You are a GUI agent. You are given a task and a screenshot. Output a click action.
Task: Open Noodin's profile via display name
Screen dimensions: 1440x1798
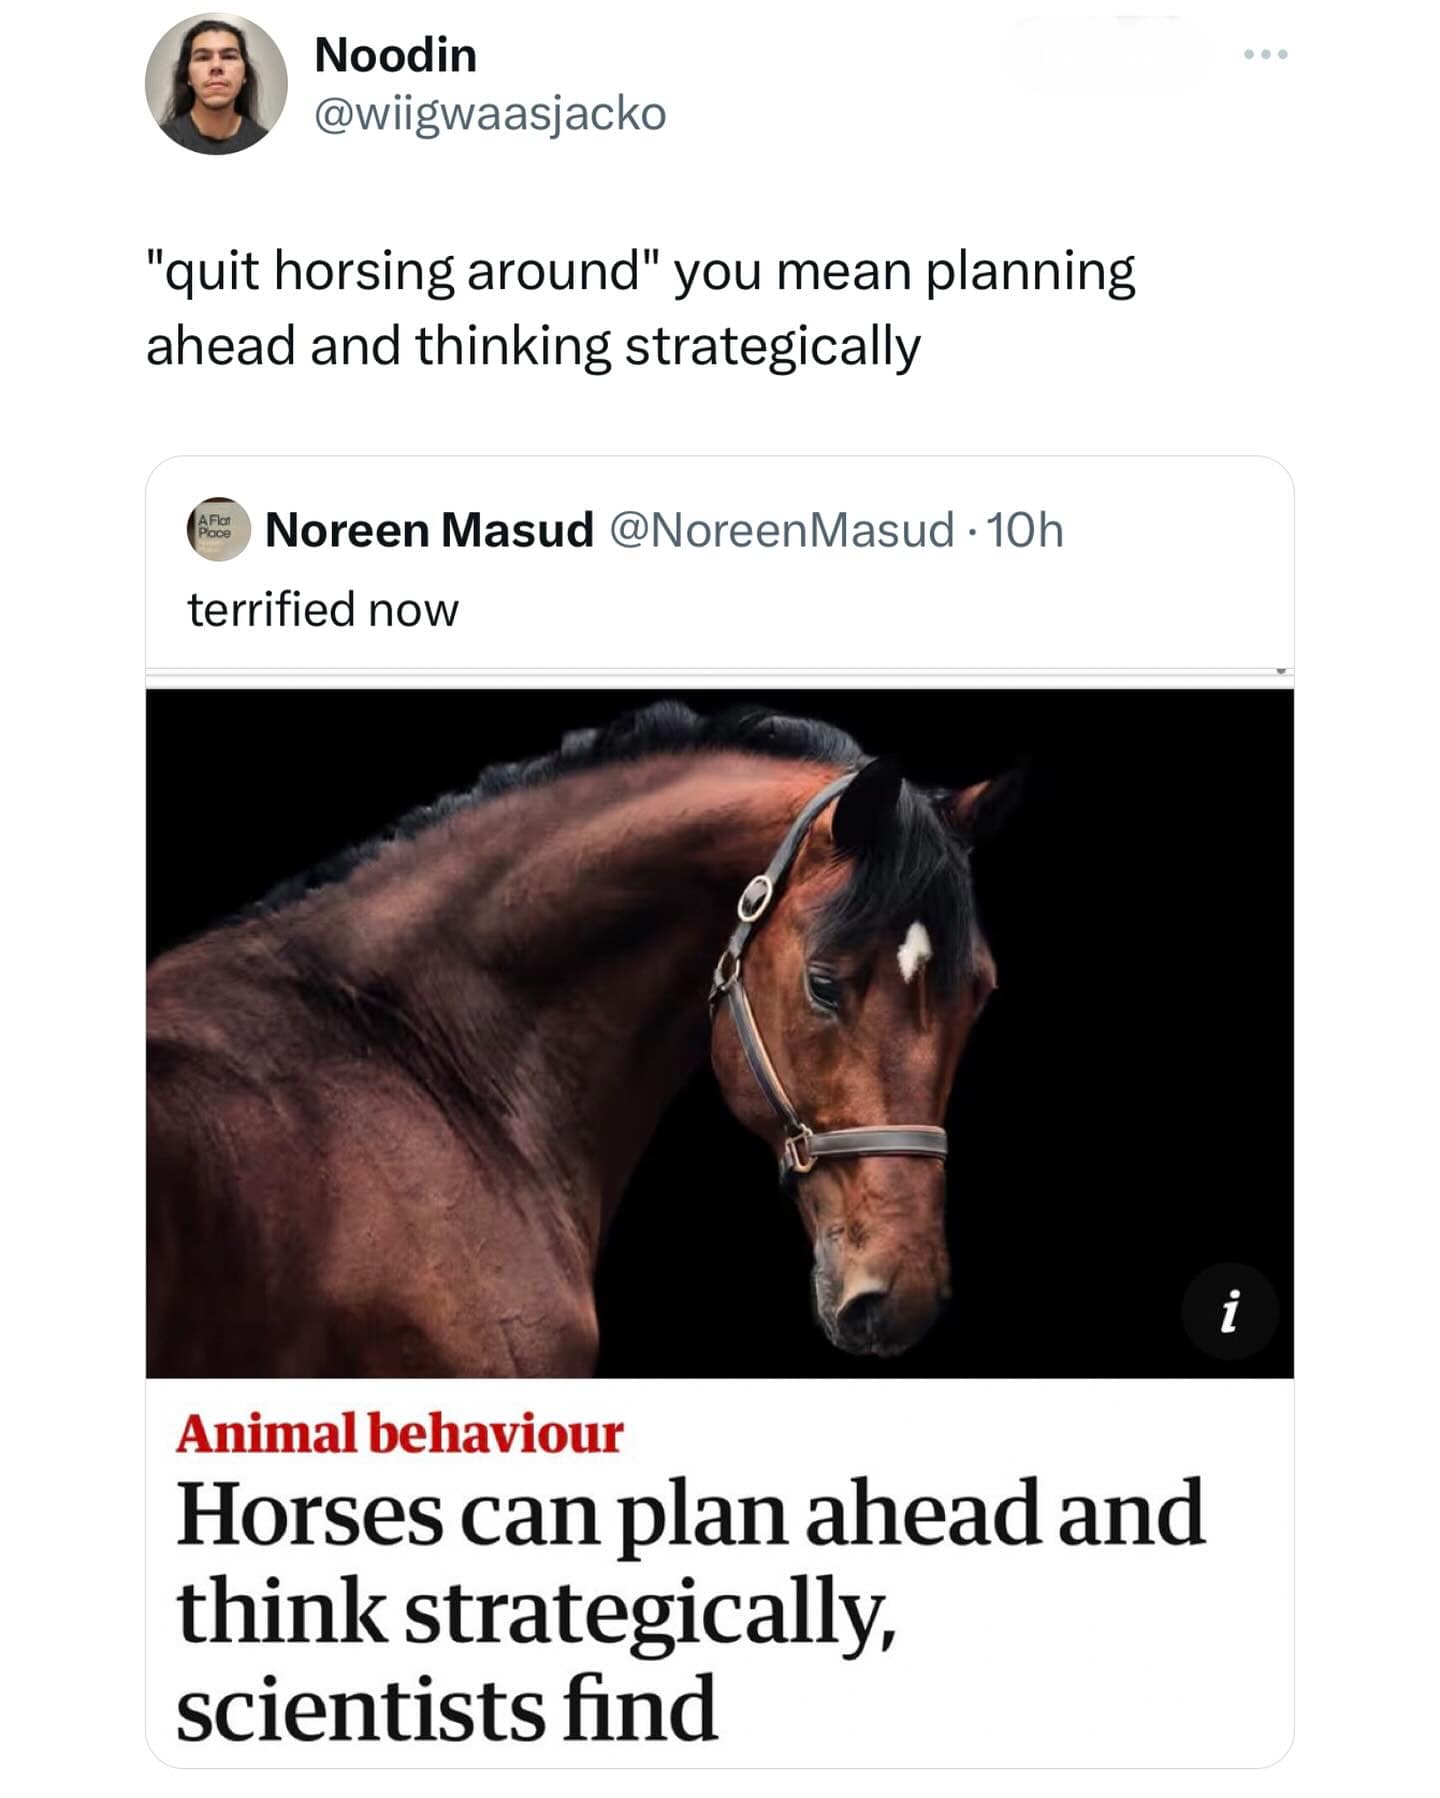395,55
